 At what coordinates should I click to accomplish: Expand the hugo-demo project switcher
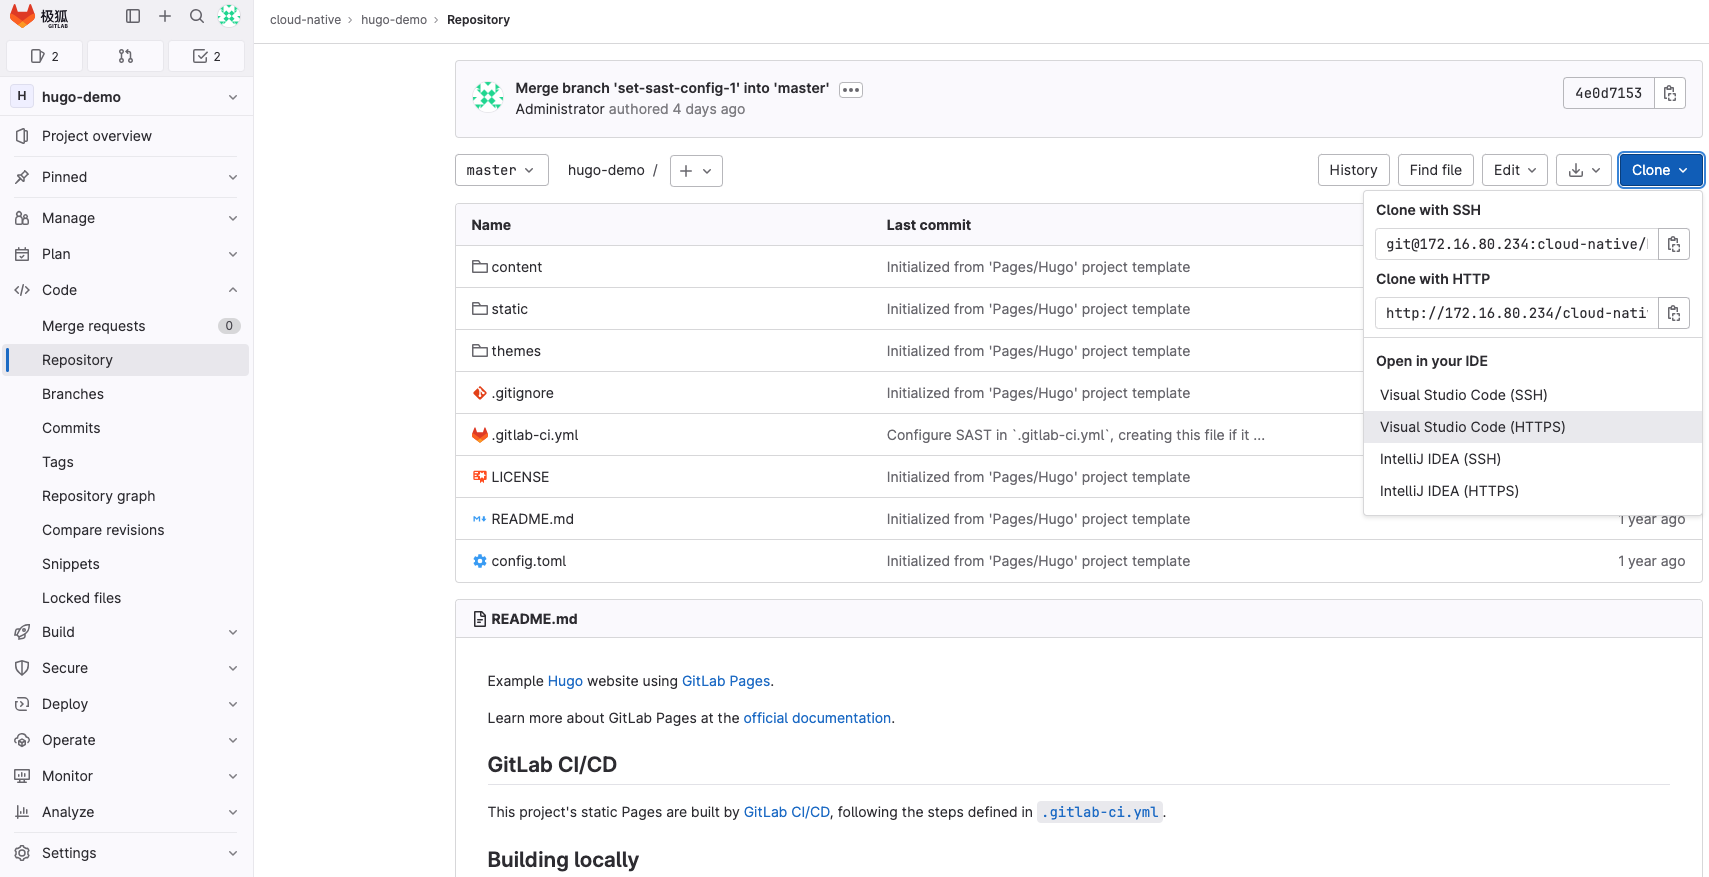(126, 97)
